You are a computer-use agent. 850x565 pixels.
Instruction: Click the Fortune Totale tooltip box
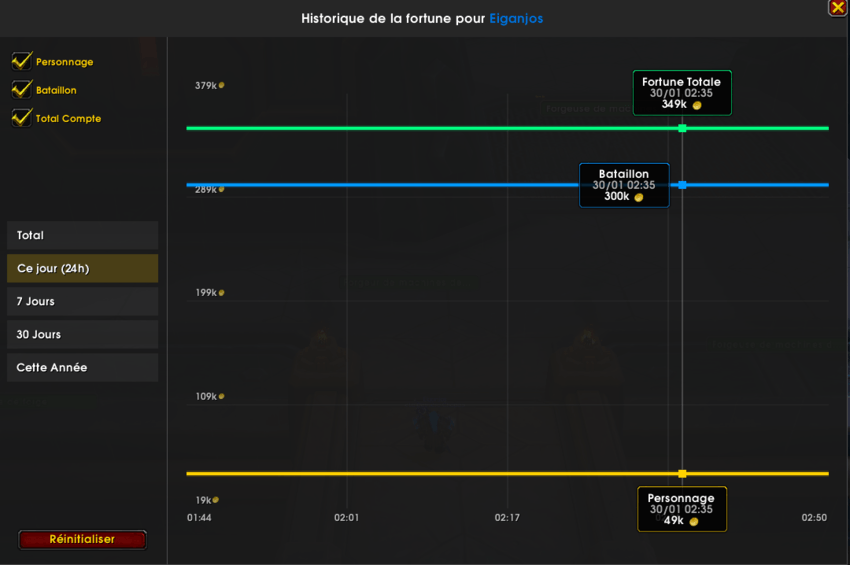tap(682, 93)
